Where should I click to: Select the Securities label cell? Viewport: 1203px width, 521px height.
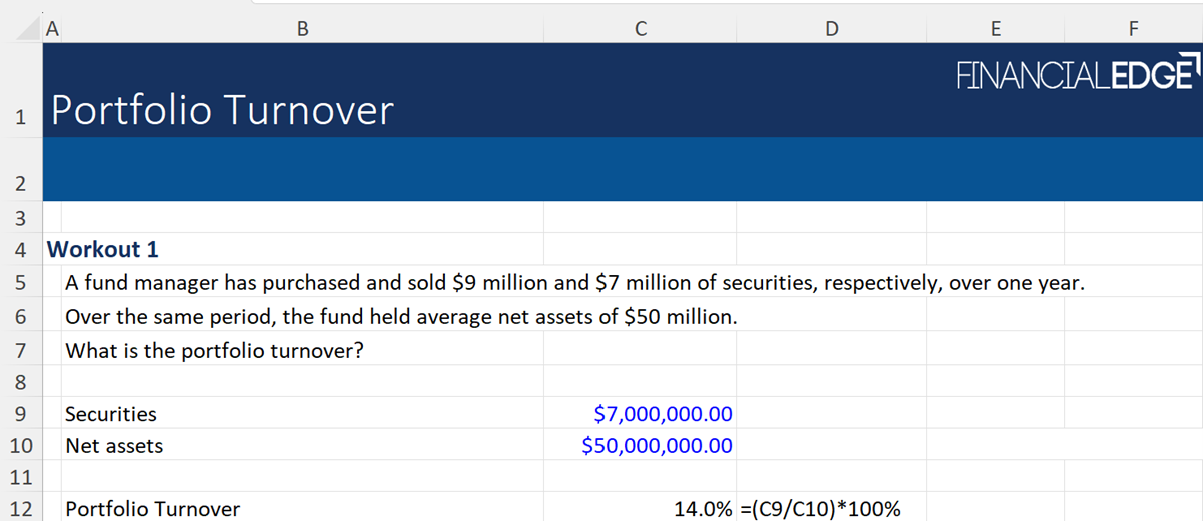click(111, 414)
